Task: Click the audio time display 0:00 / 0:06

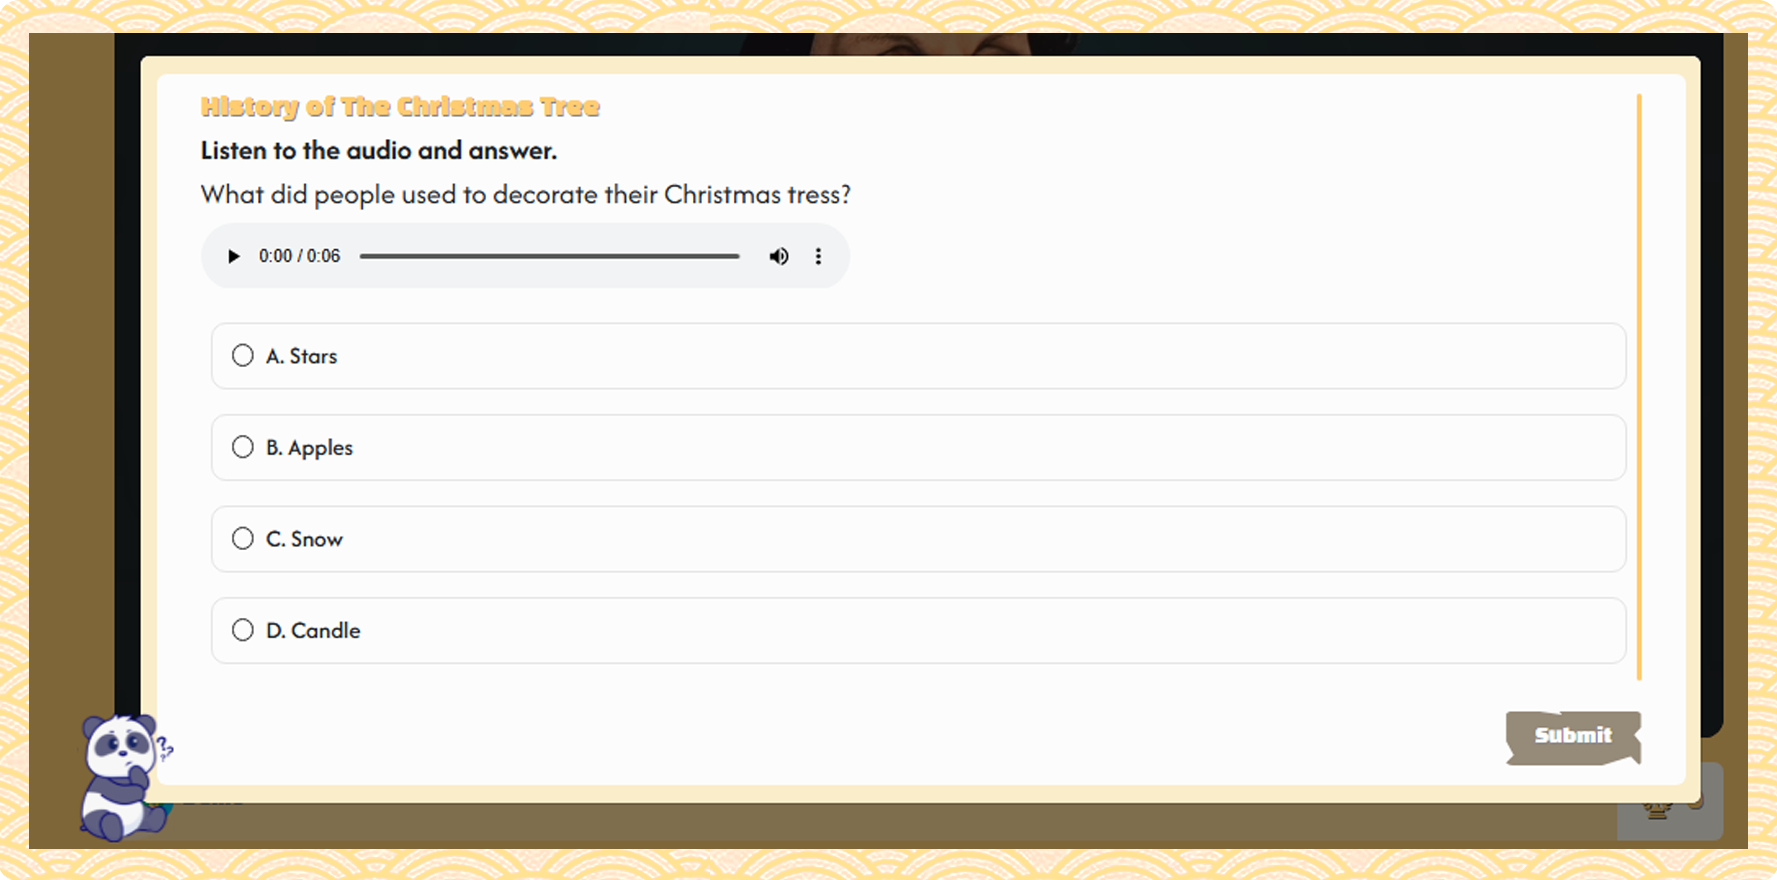Action: pyautogui.click(x=299, y=256)
